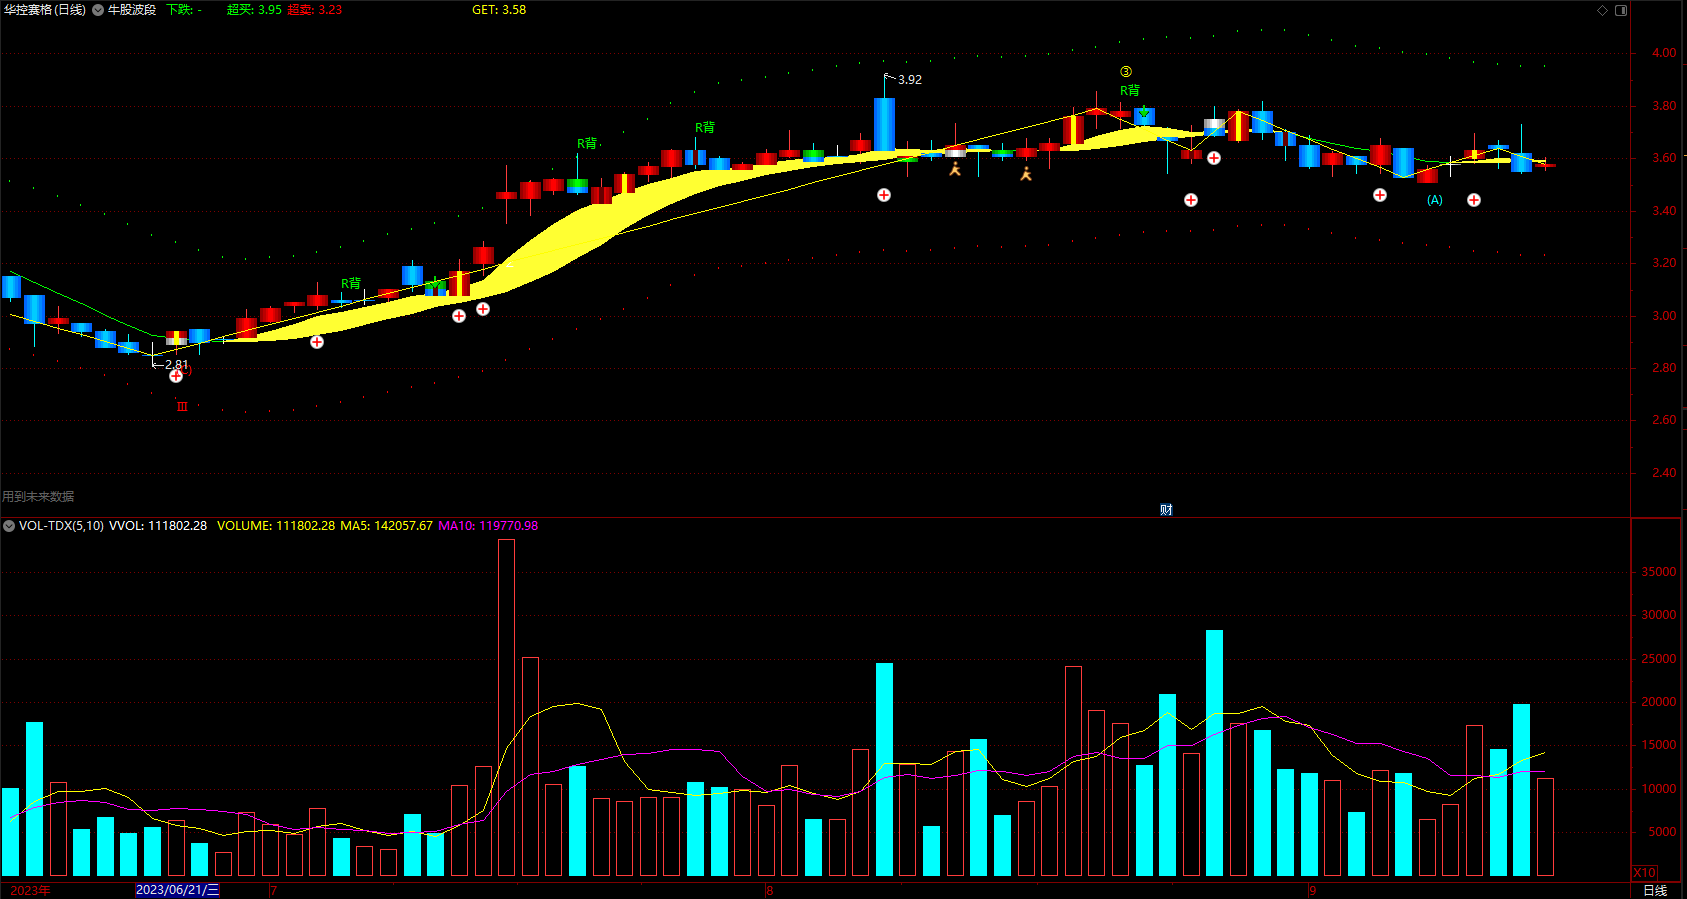Click the 5000 volume axis label

1663,832
